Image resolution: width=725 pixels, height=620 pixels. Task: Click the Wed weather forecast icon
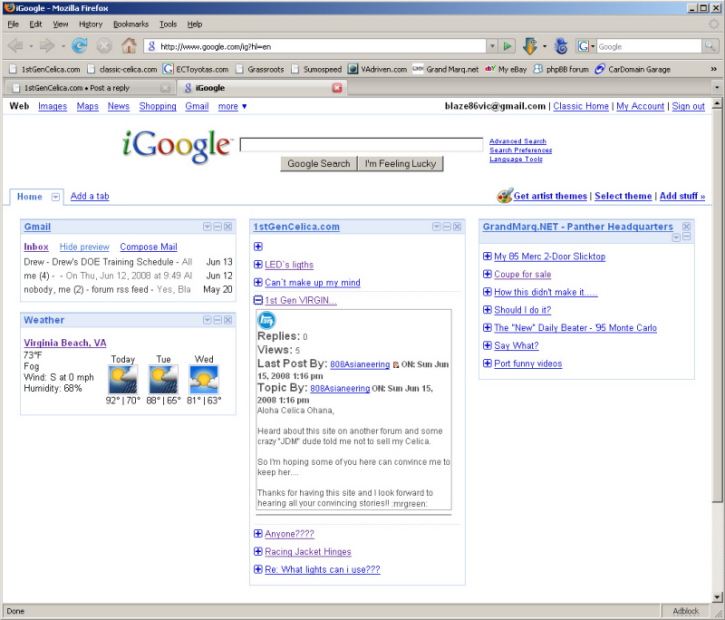tap(204, 380)
